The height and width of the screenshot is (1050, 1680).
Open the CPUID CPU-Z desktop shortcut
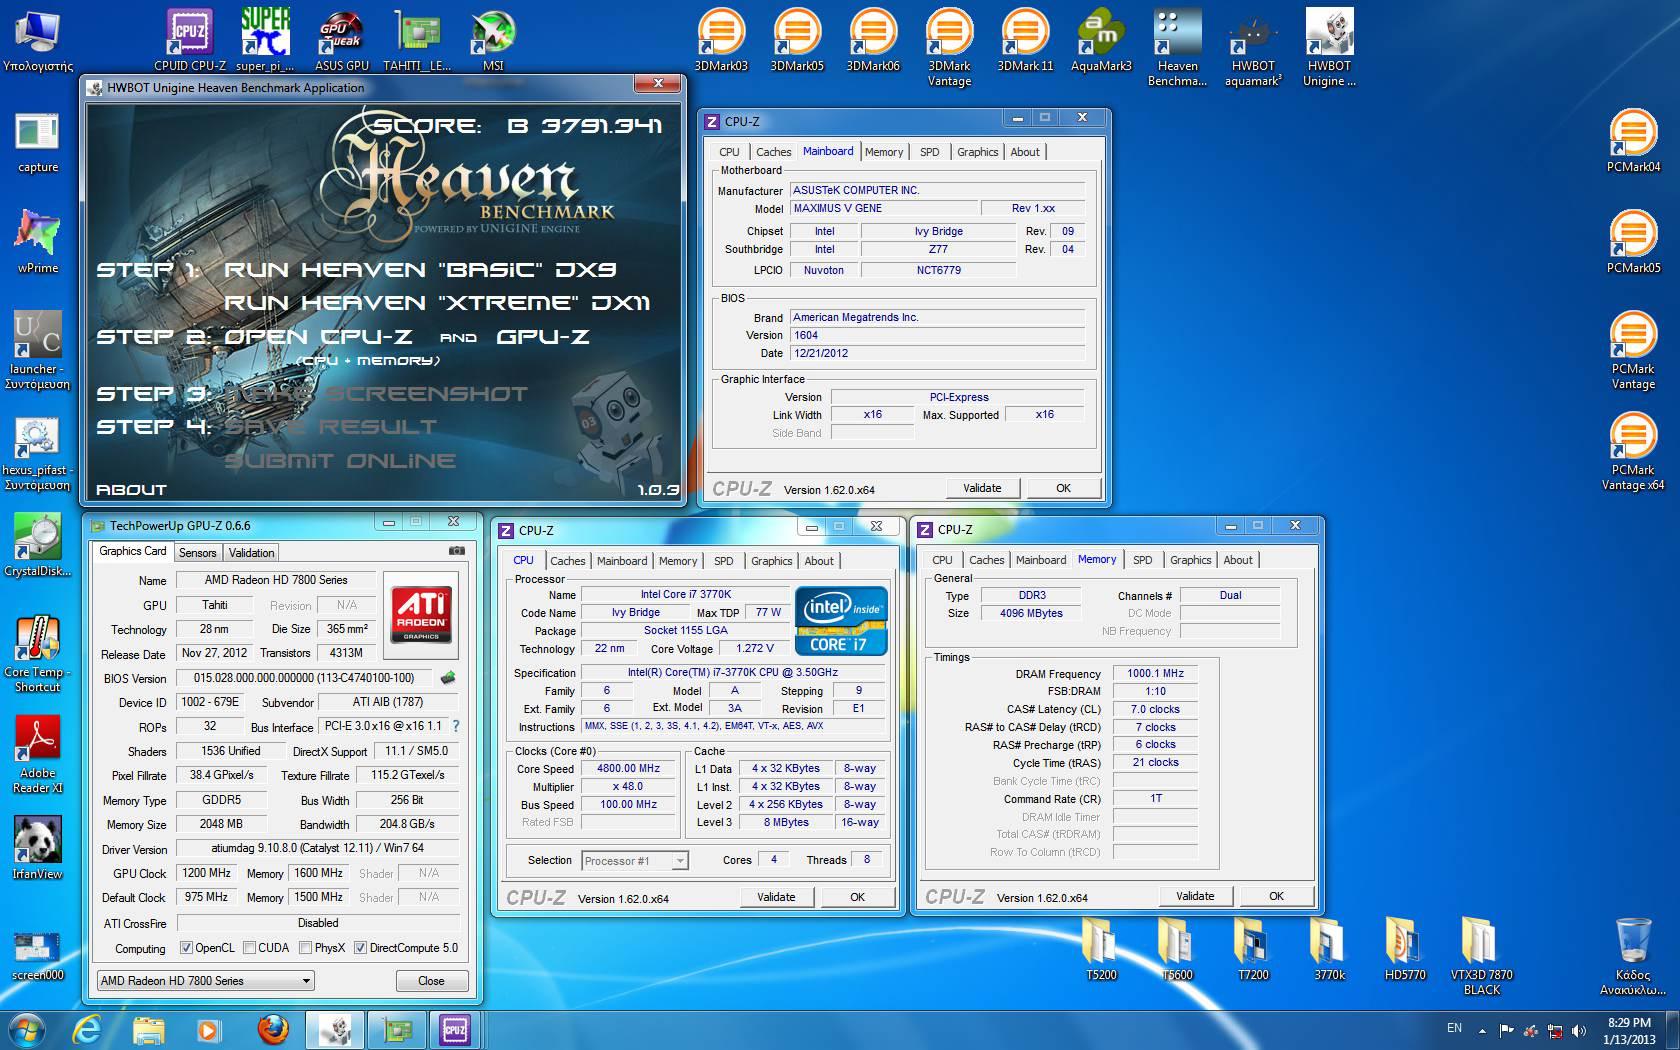(x=190, y=40)
